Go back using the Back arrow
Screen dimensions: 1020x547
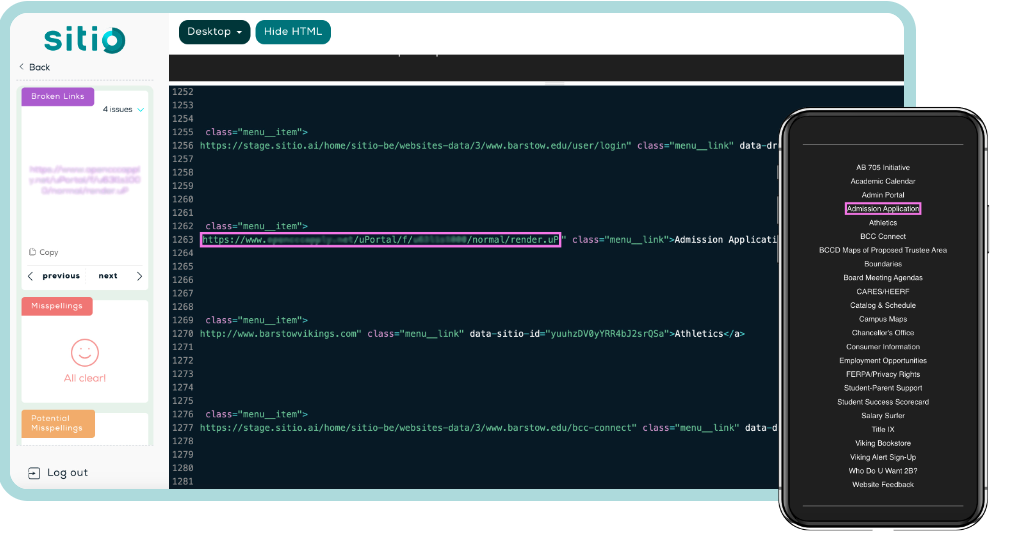[x=21, y=67]
